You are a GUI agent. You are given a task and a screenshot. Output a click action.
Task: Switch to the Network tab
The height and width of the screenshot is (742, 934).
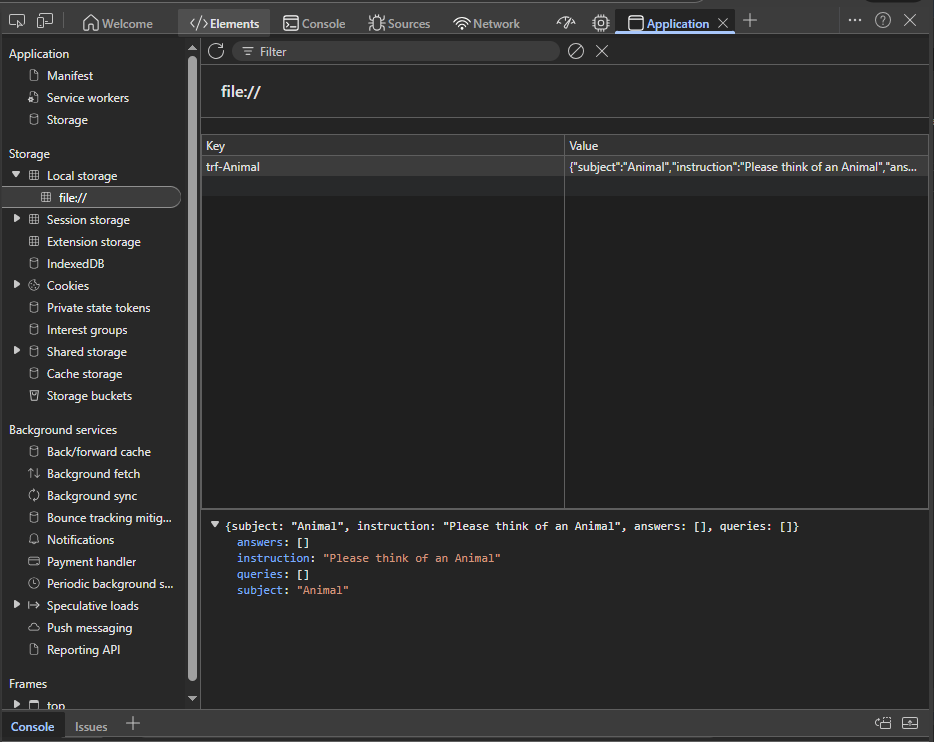tap(486, 23)
